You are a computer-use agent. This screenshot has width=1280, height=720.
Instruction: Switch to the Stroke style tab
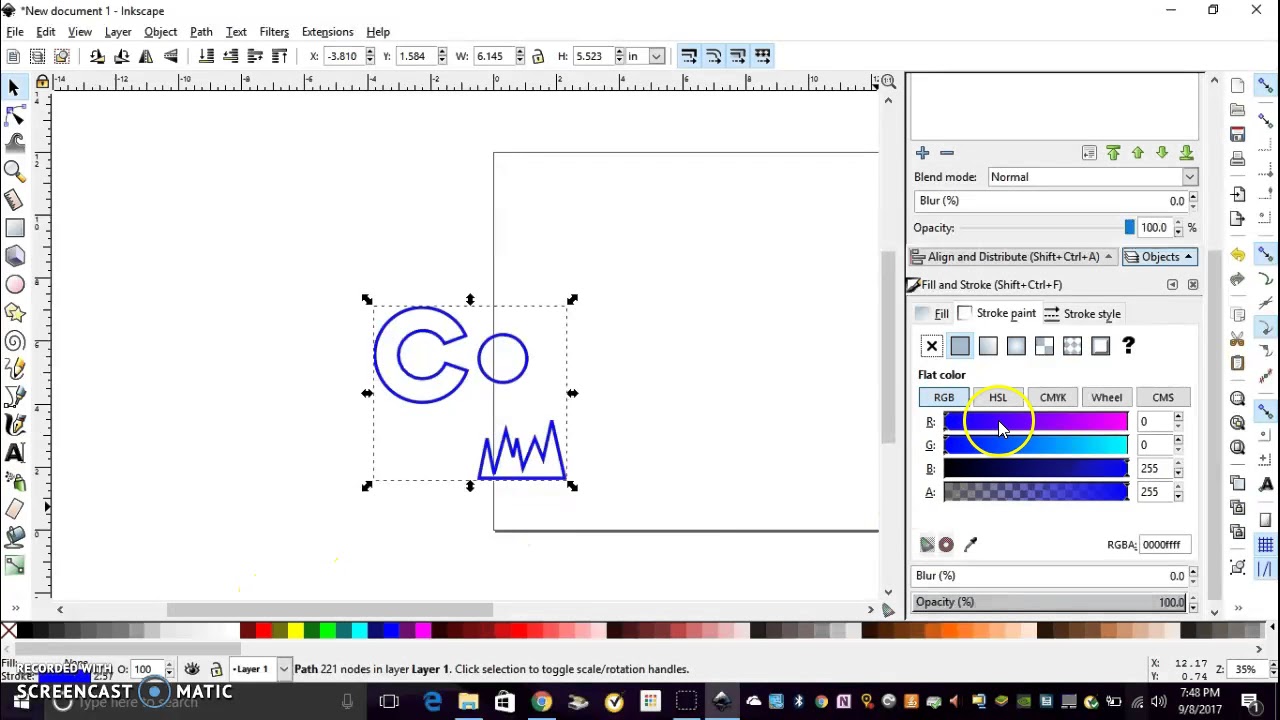(x=1082, y=314)
